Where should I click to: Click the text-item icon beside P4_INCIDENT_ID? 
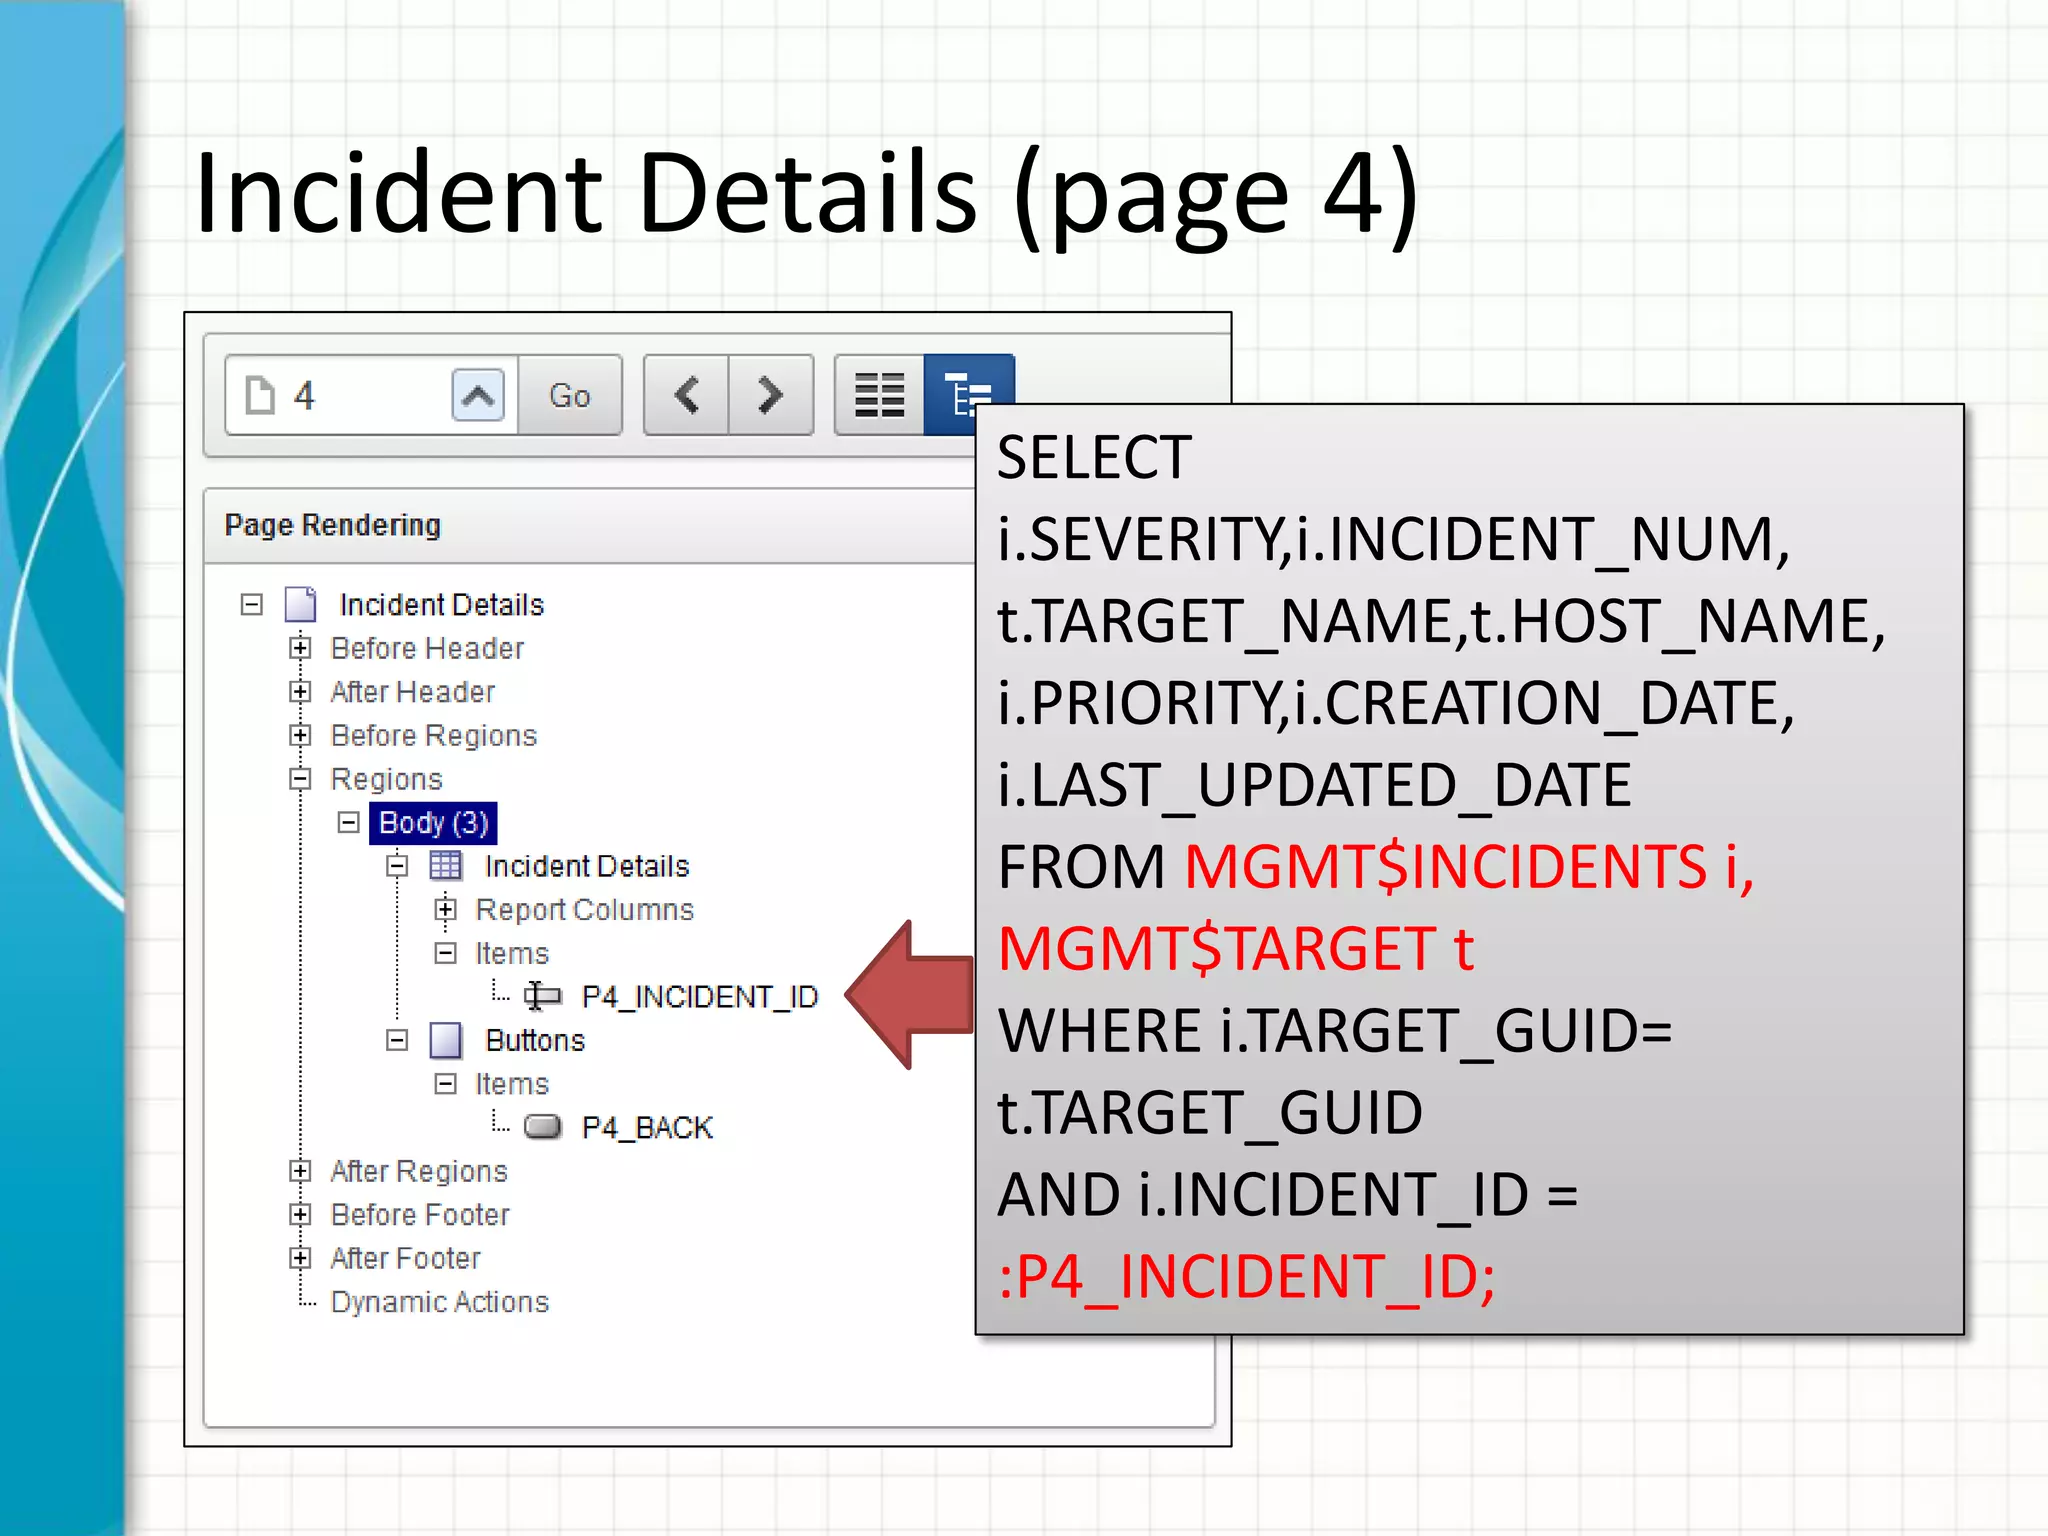[543, 996]
